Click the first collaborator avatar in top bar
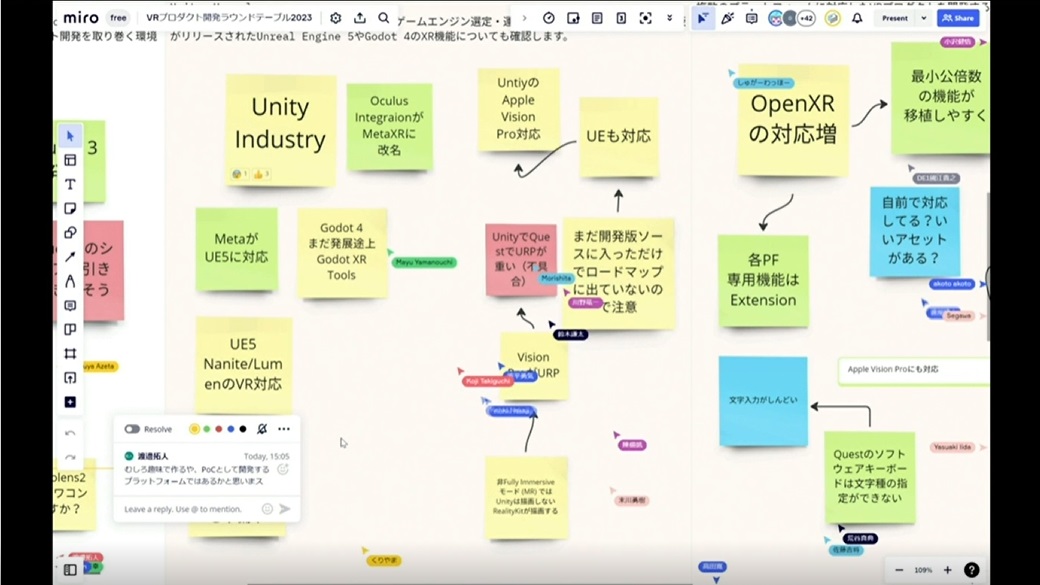This screenshot has width=1040, height=585. [x=775, y=18]
